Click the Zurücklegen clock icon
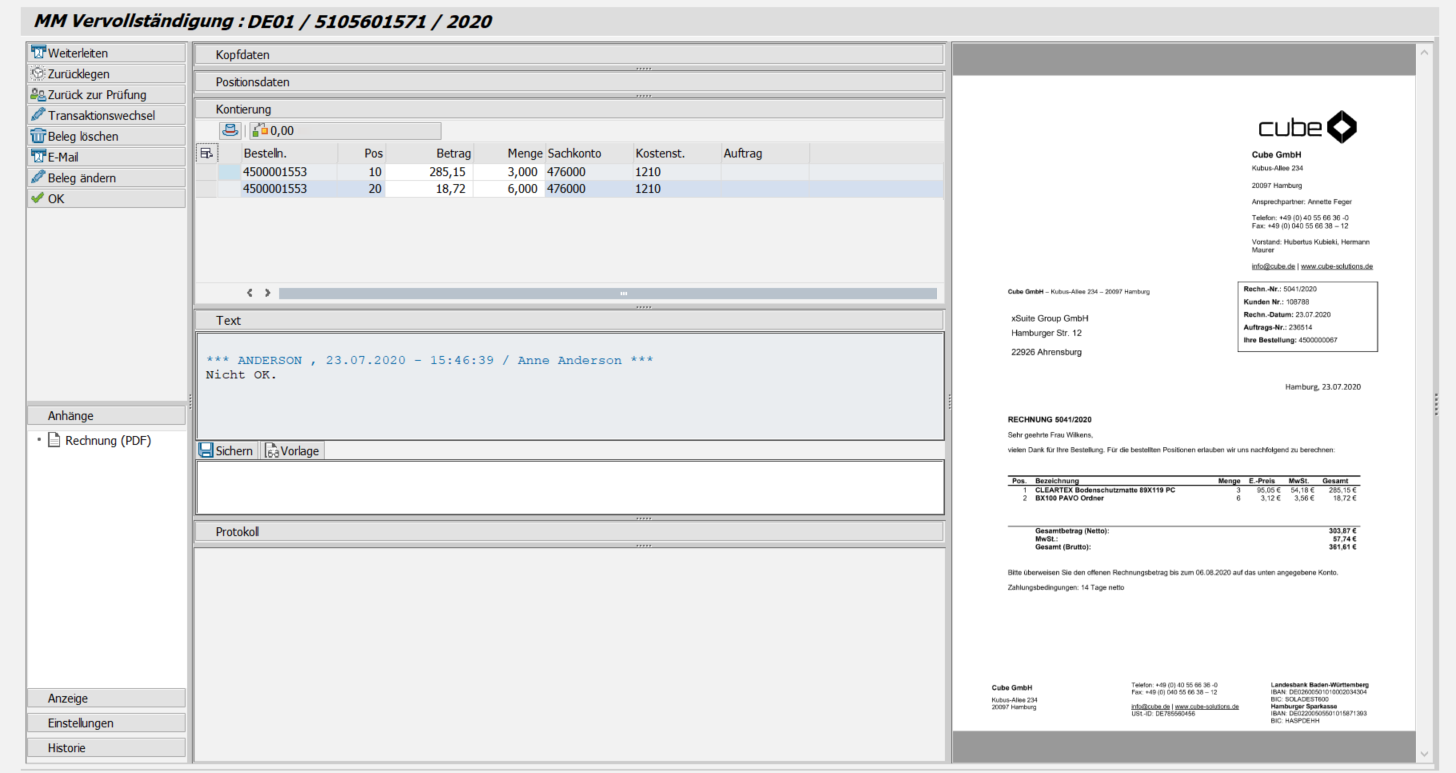Viewport: 1456px width, 773px height. click(x=38, y=73)
